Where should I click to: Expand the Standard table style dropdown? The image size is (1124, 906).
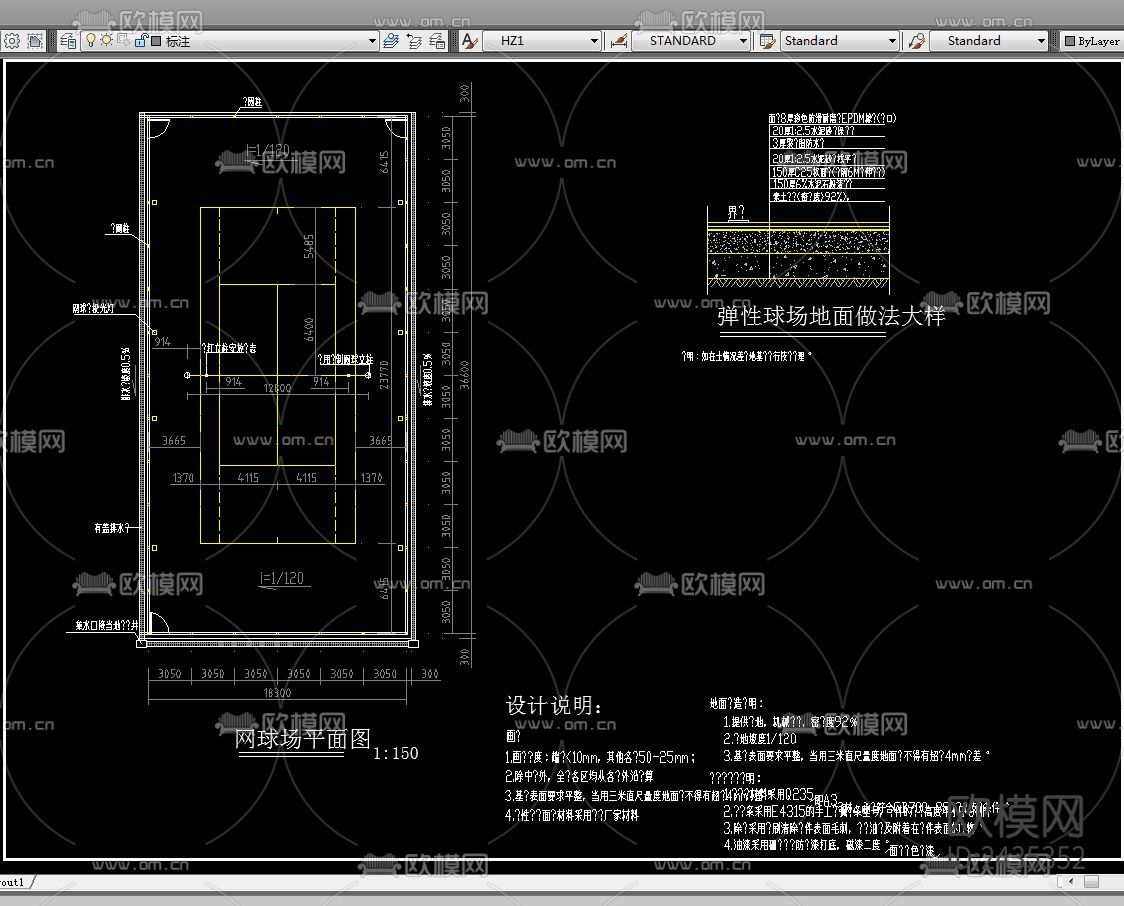coord(892,41)
